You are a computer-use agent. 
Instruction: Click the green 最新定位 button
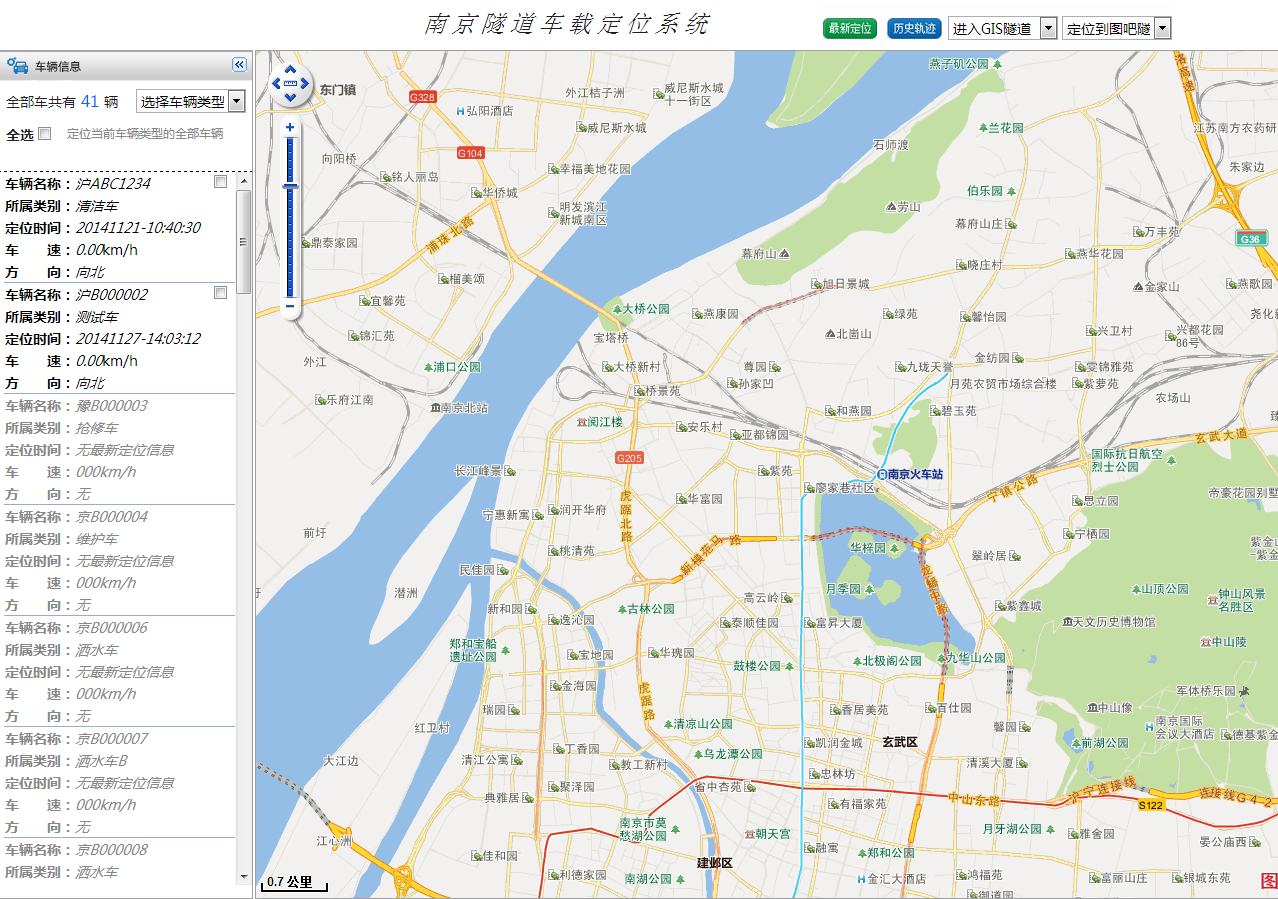tap(849, 29)
